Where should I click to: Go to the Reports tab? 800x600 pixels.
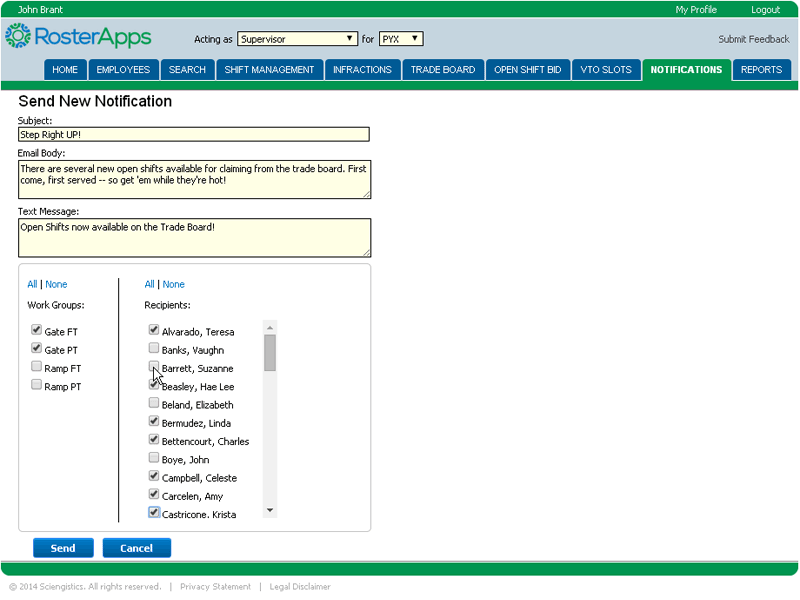761,70
